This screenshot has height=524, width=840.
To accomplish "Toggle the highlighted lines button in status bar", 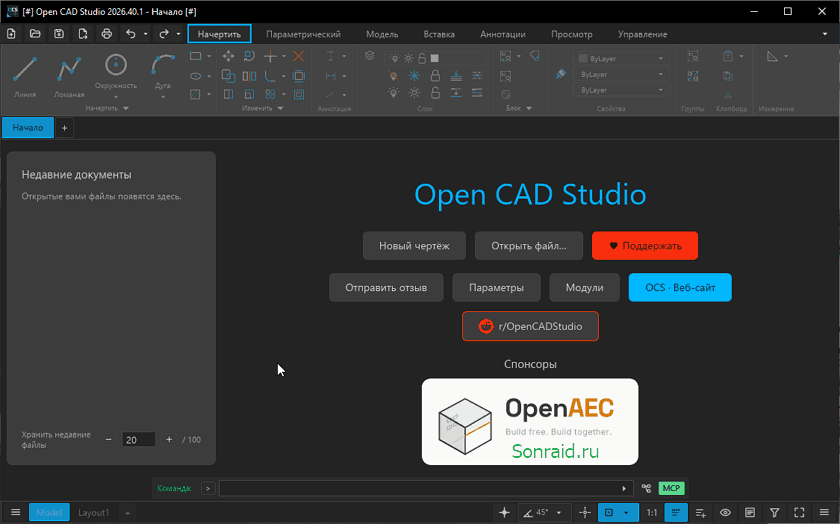I will pyautogui.click(x=676, y=513).
